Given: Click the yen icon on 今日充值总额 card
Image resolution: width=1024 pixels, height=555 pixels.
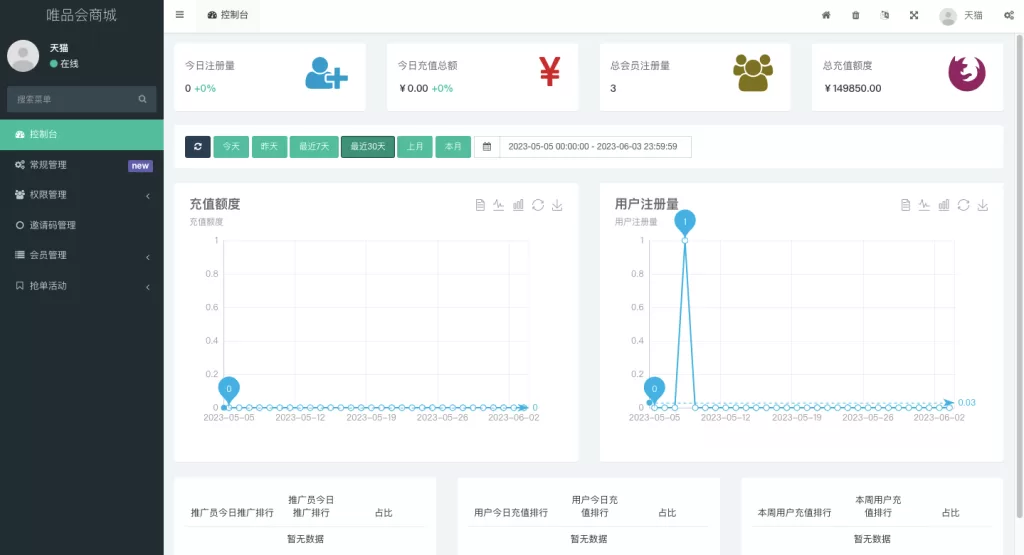Looking at the screenshot, I should [549, 71].
